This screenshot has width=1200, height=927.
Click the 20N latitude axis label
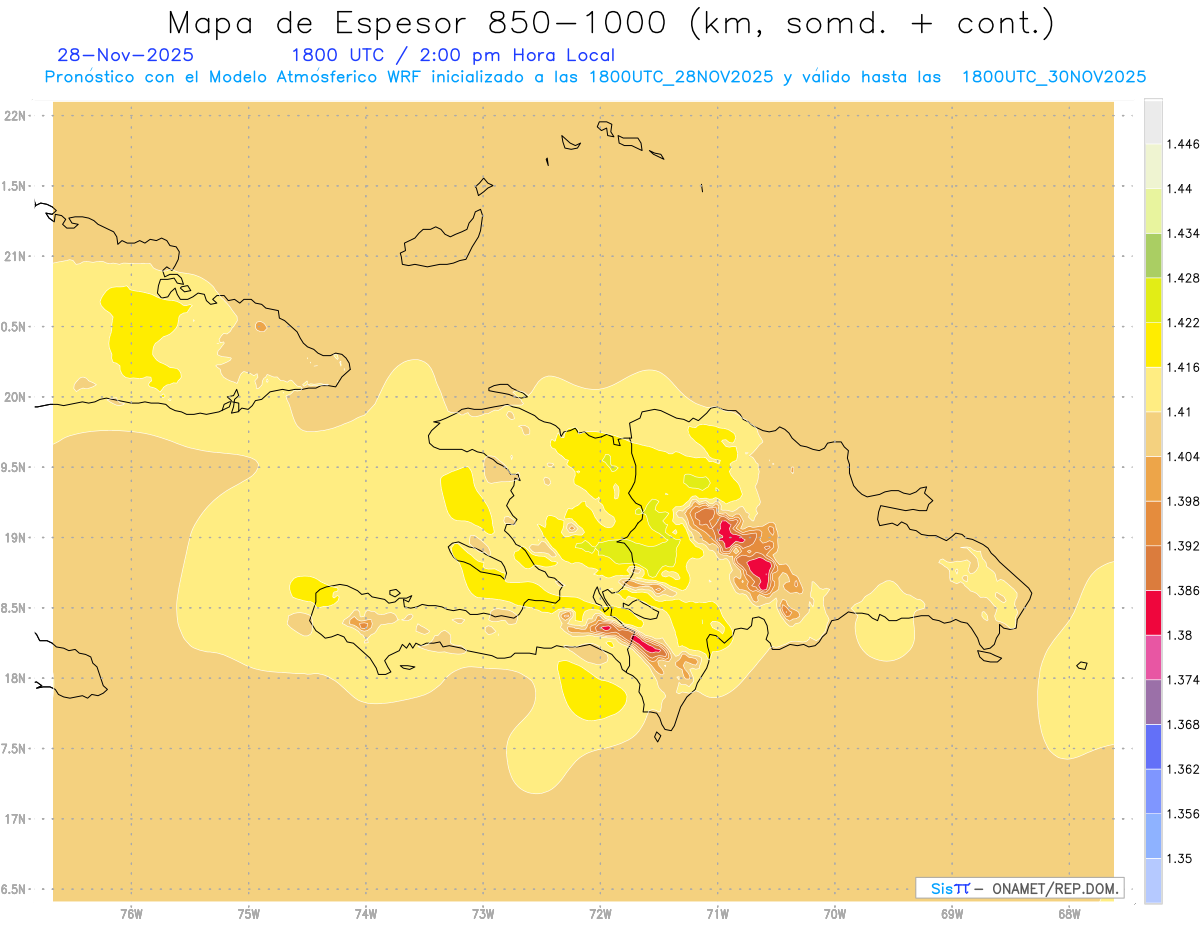(14, 397)
